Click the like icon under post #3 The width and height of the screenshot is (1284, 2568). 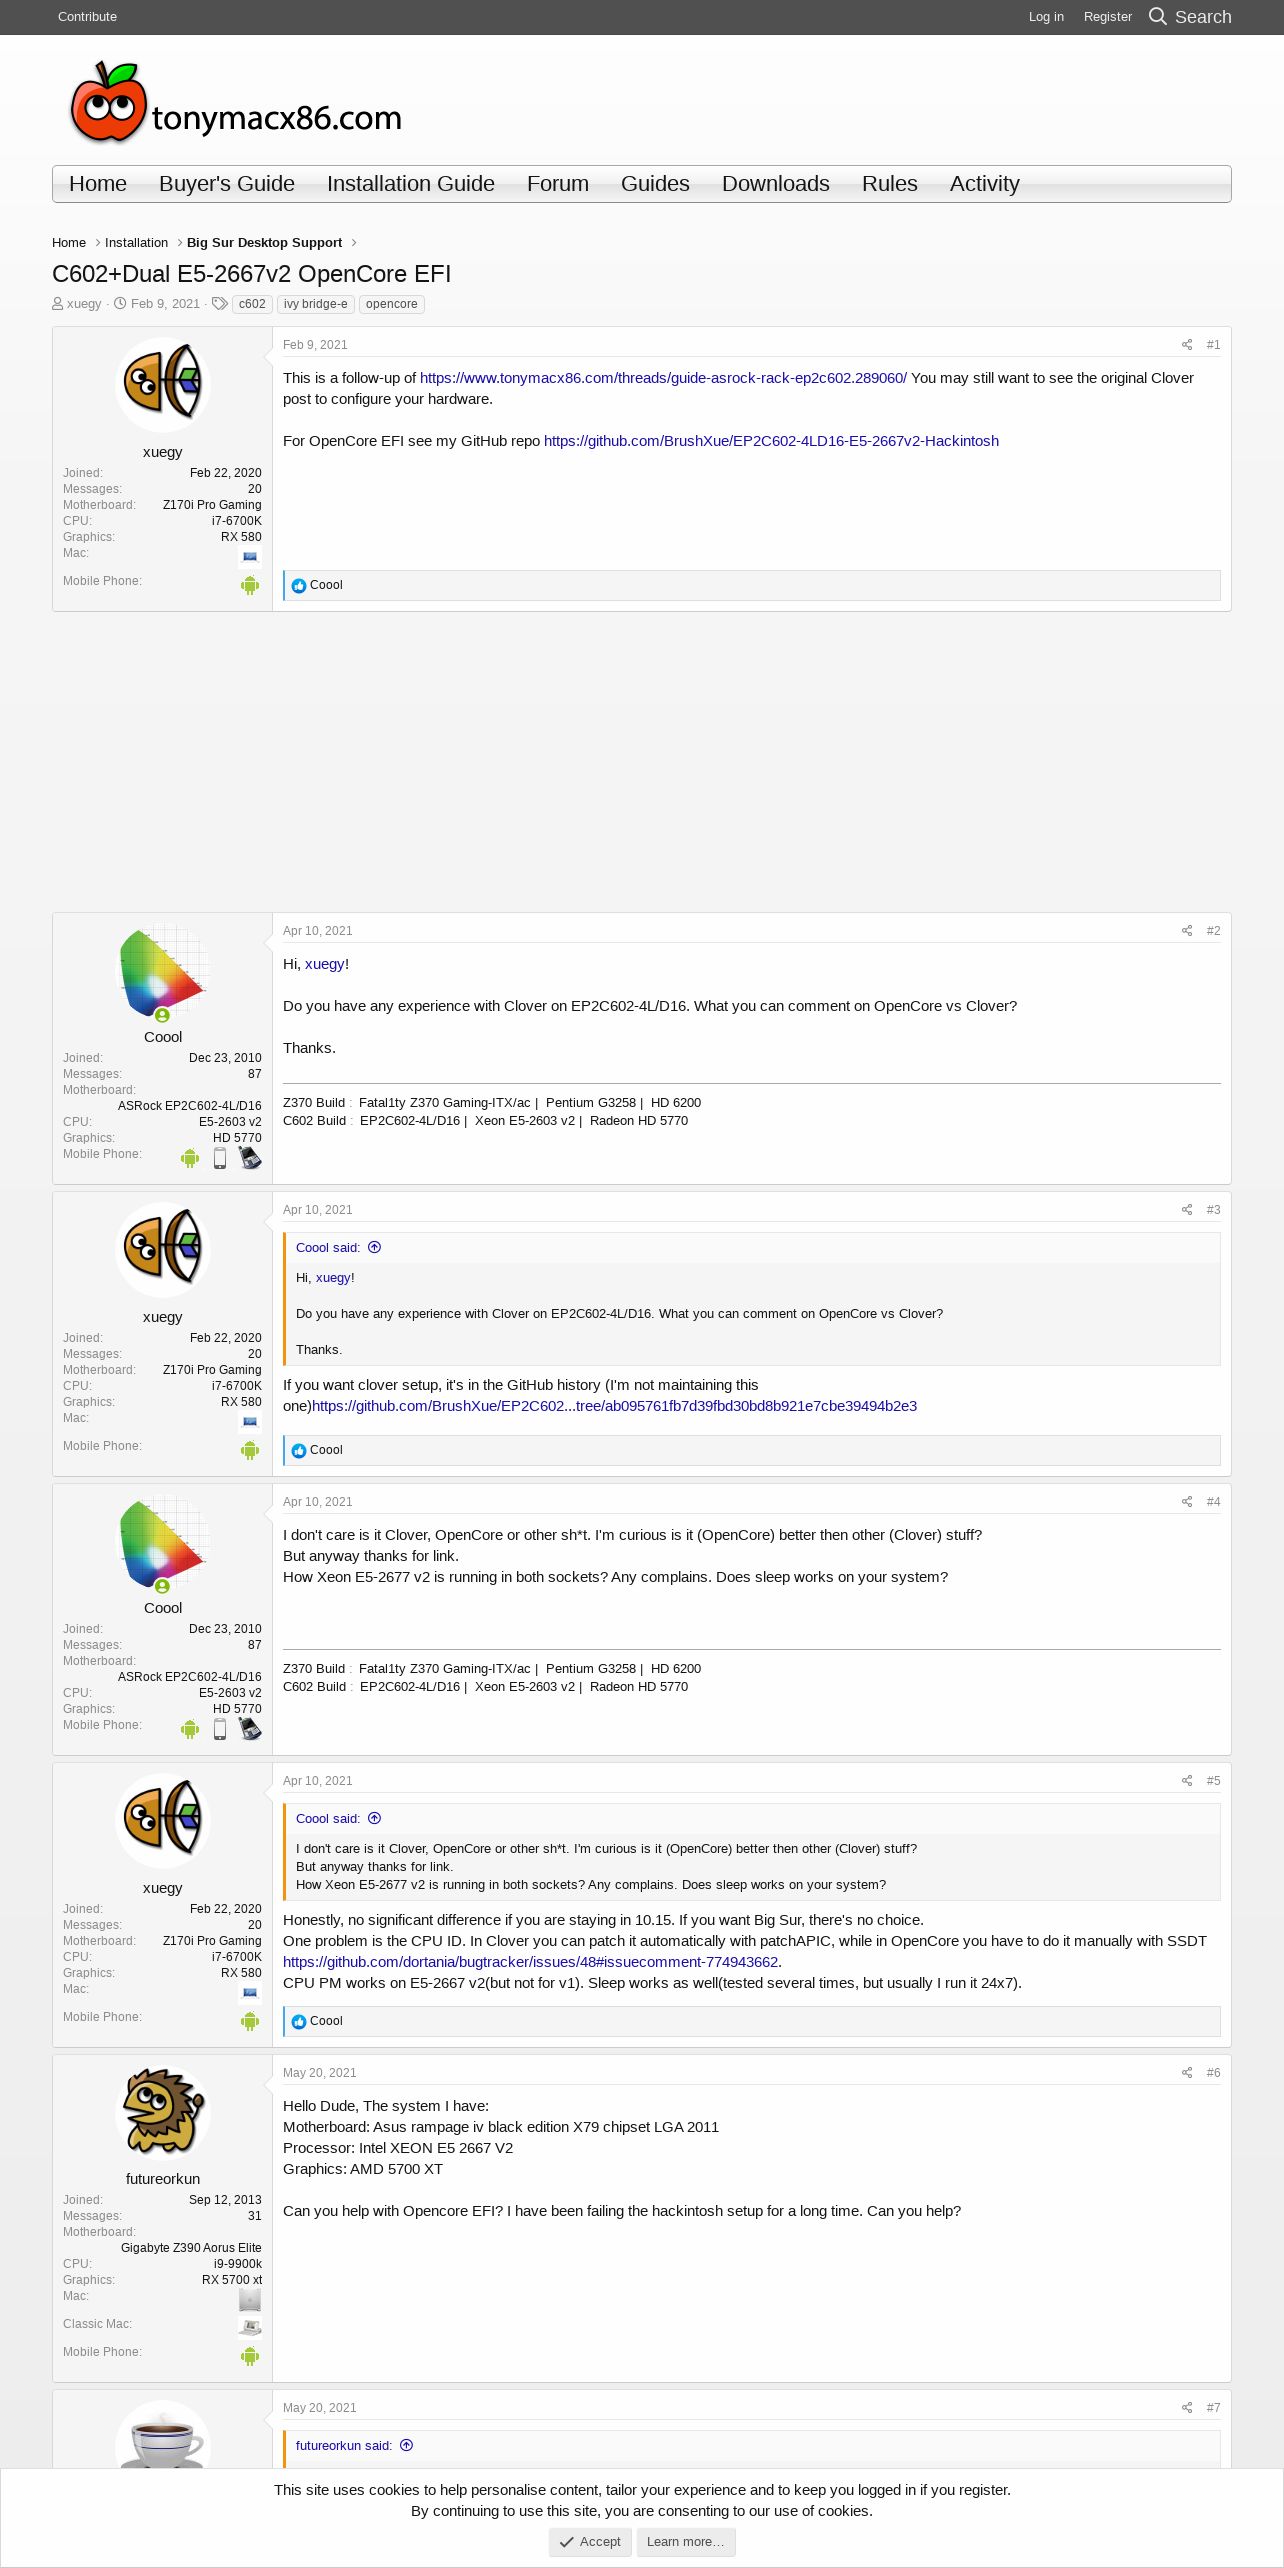tap(299, 1451)
